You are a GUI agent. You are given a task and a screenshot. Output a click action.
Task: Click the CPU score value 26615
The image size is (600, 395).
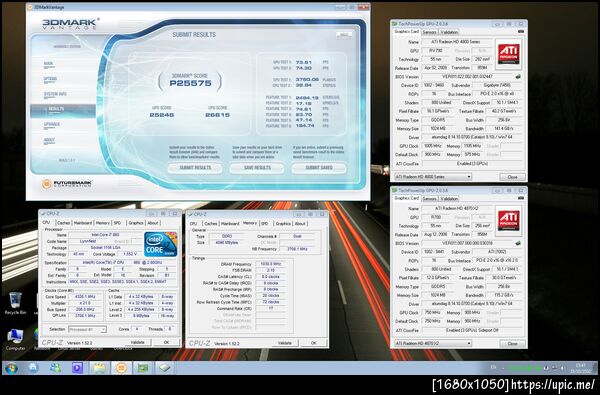click(217, 115)
